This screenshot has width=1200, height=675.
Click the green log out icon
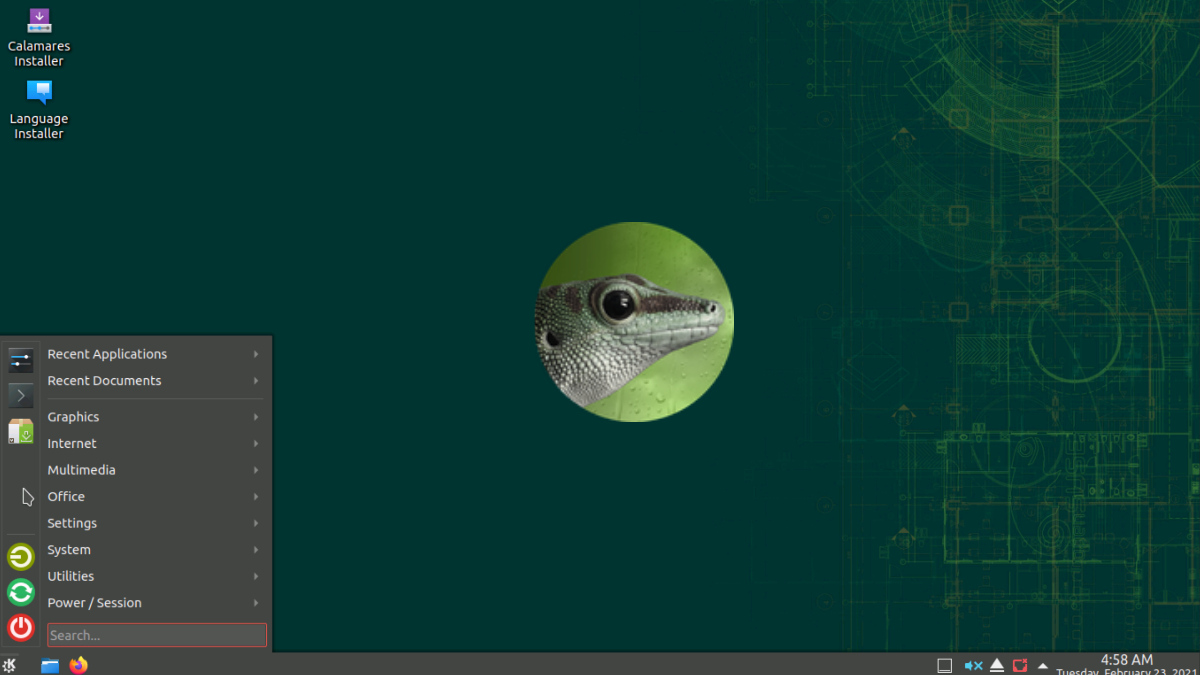[x=21, y=557]
